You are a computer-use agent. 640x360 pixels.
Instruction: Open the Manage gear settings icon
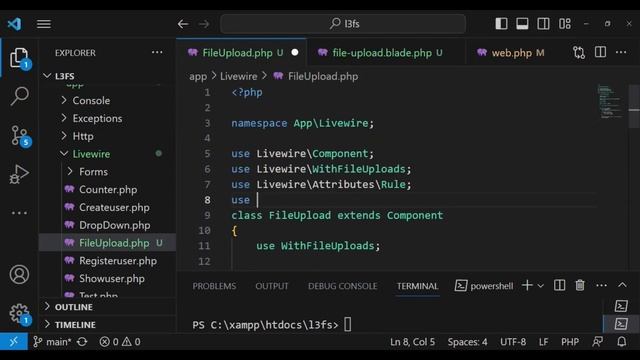[19, 313]
